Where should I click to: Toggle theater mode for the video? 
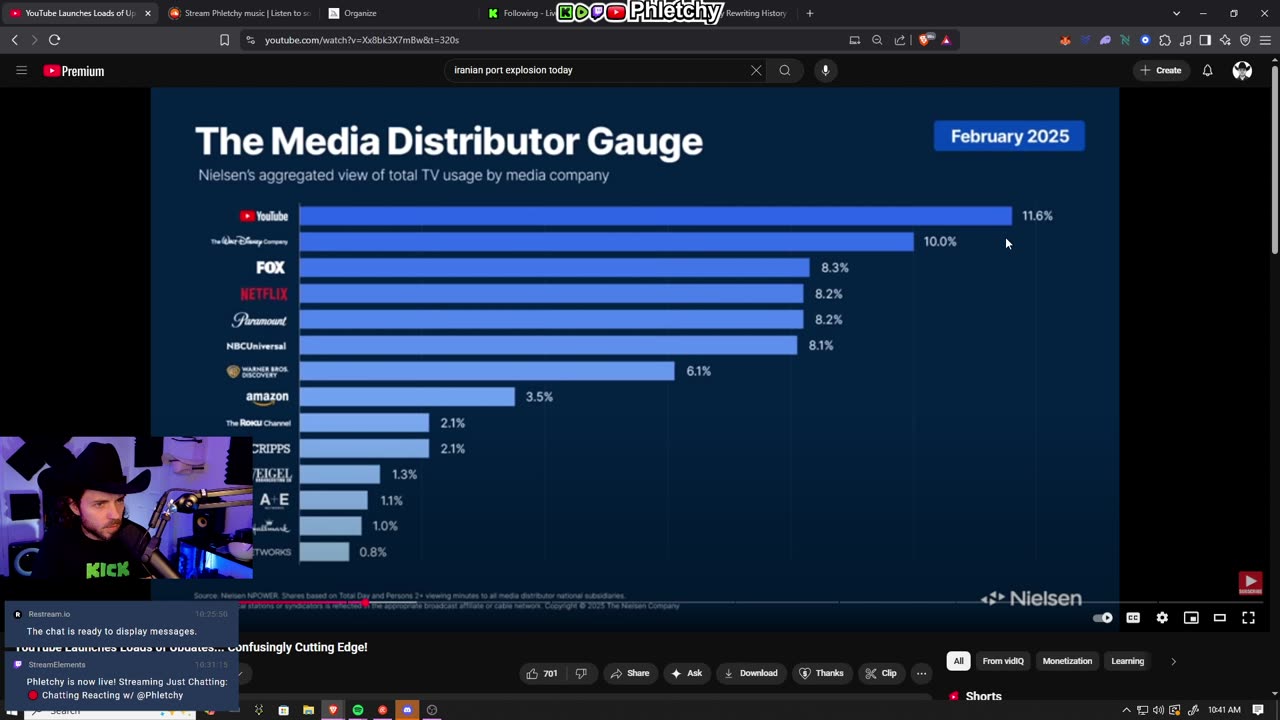[x=1220, y=618]
